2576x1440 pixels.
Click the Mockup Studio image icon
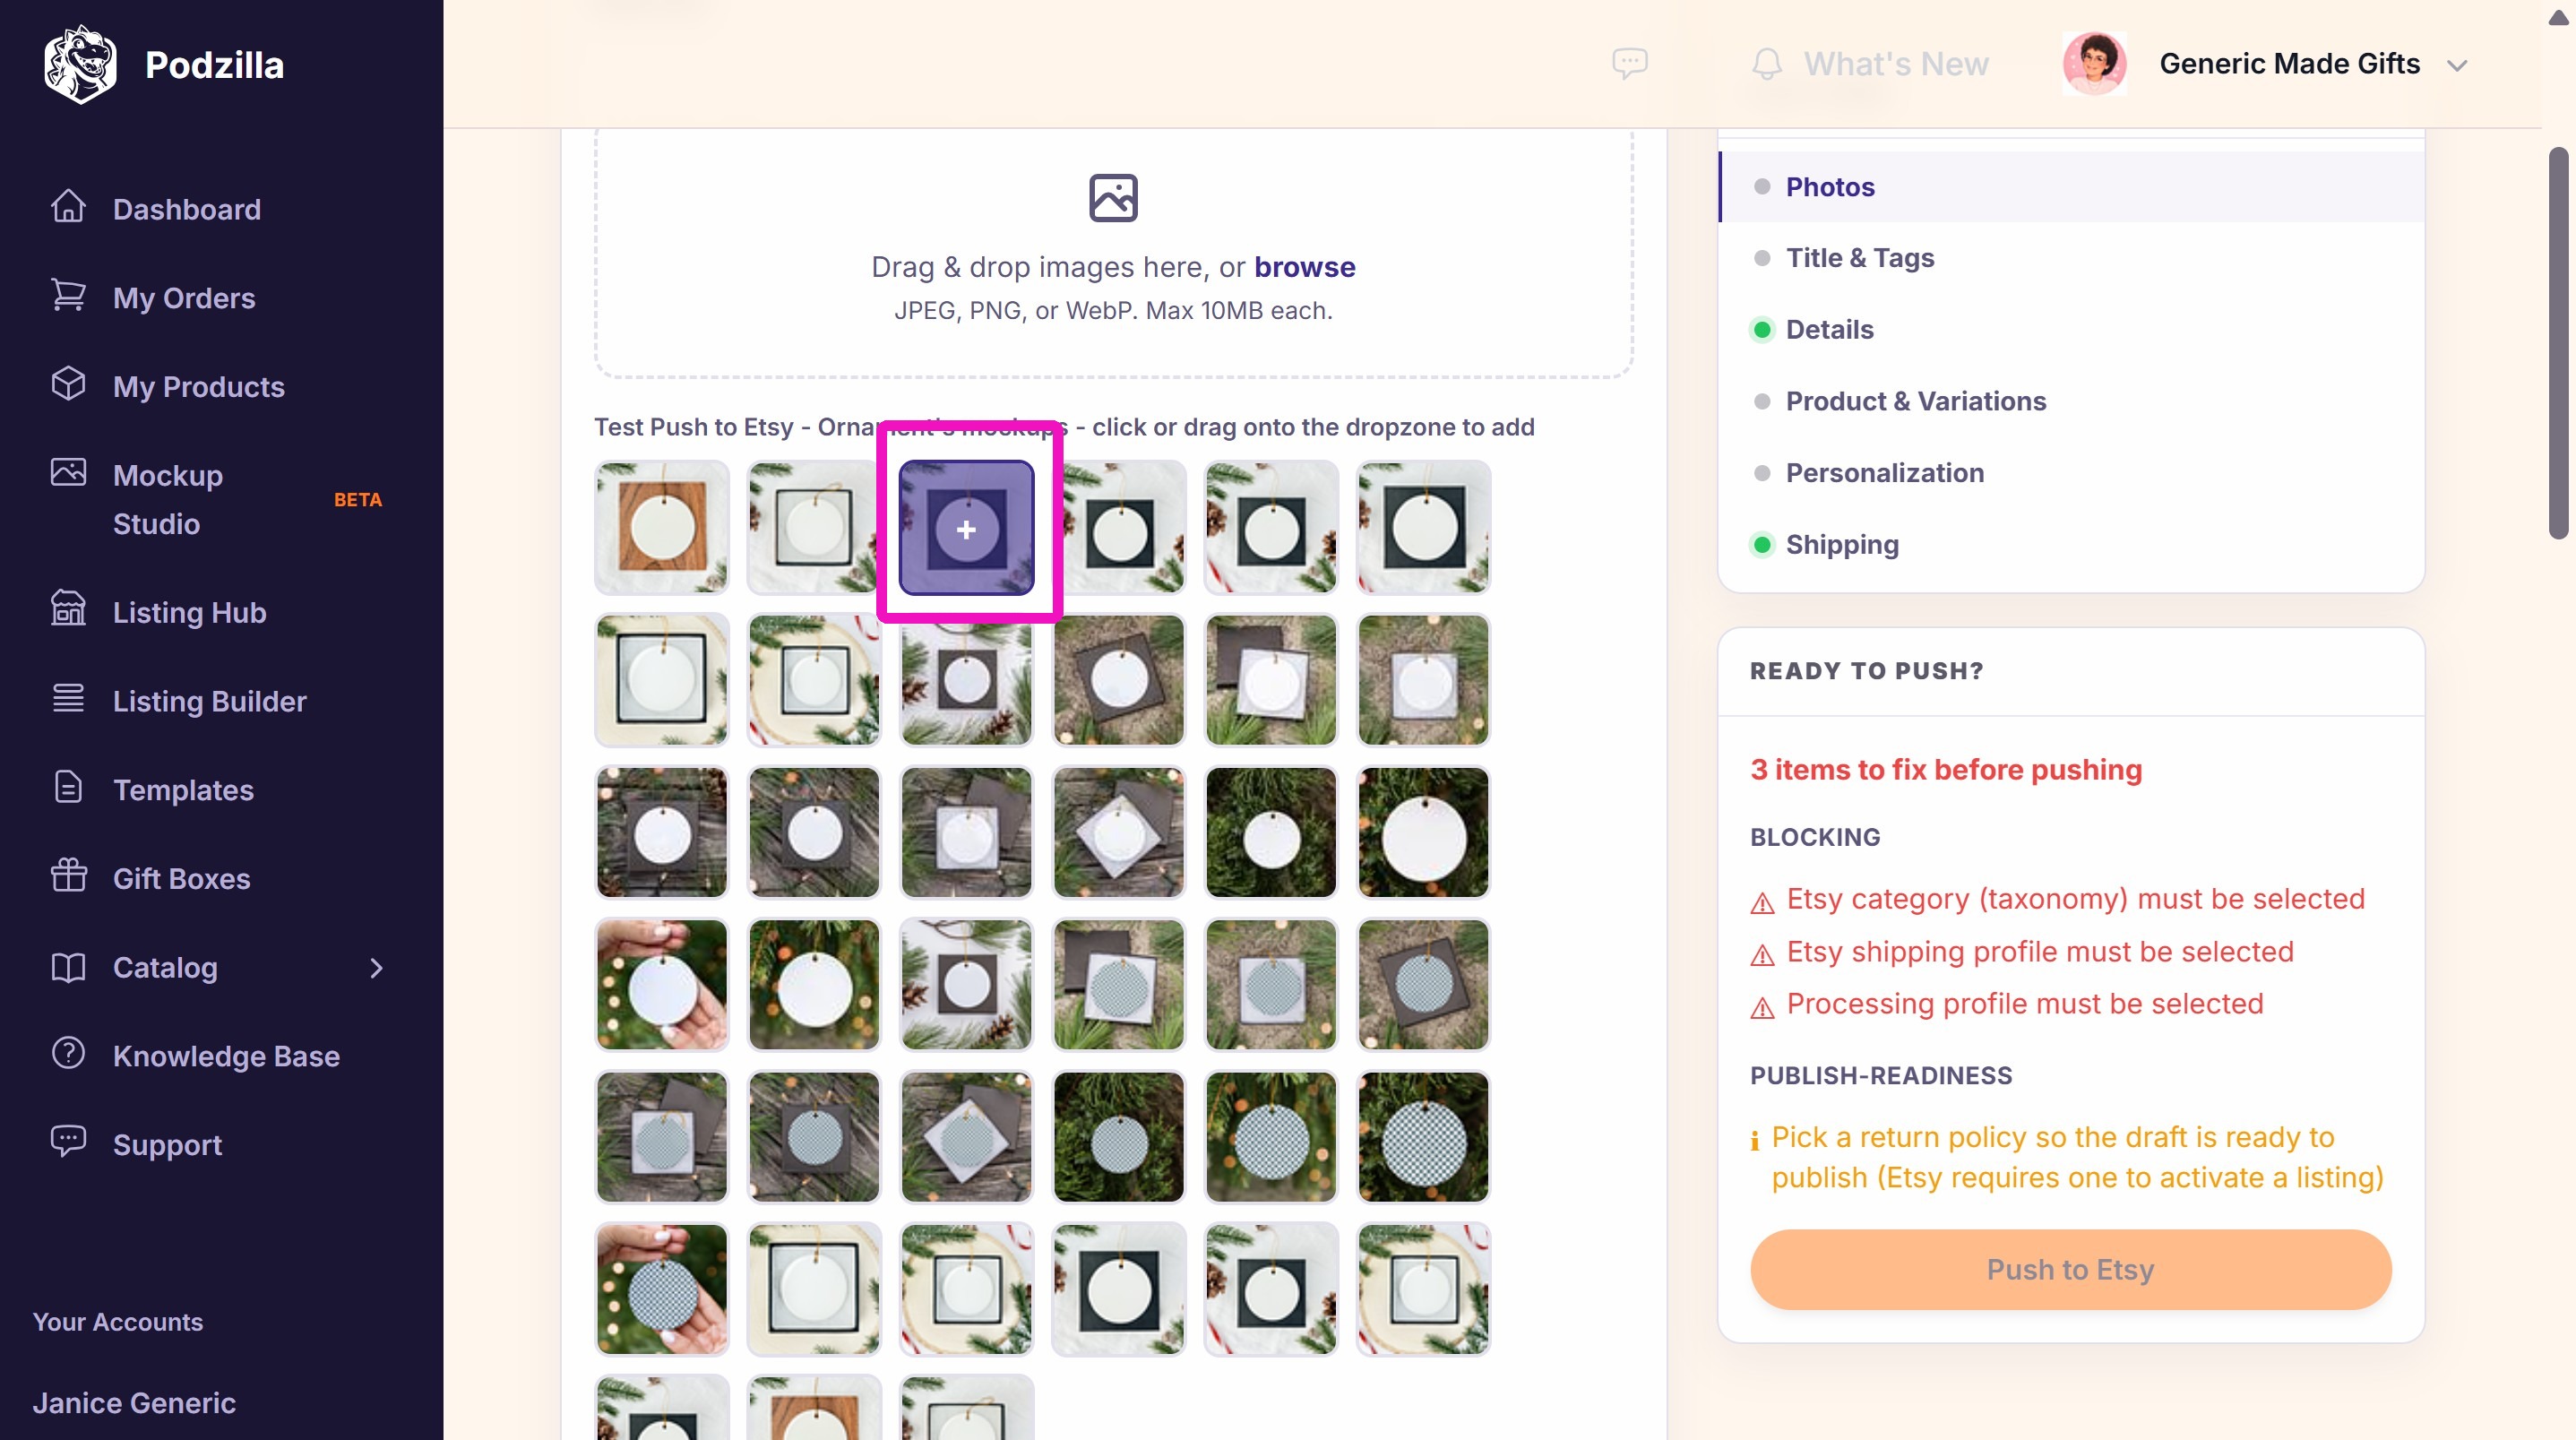(x=68, y=472)
